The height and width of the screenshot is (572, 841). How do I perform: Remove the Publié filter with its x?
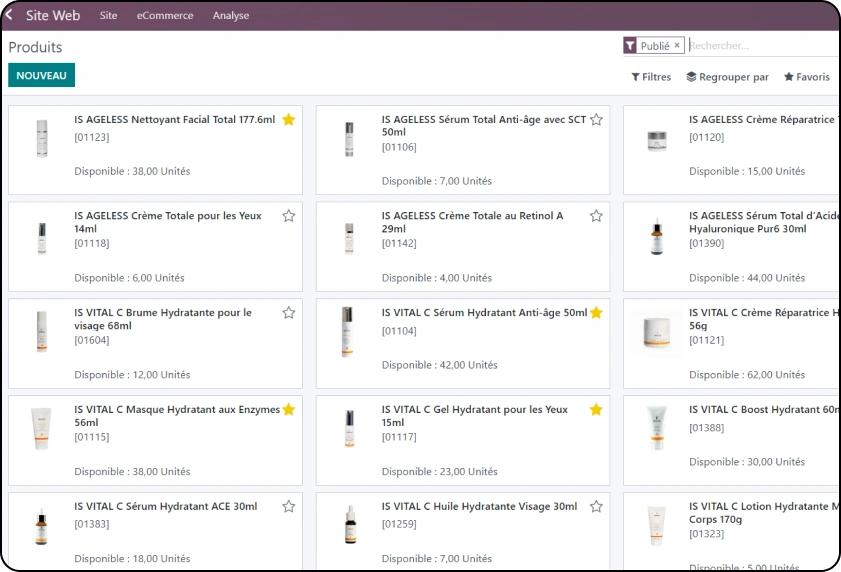(677, 46)
